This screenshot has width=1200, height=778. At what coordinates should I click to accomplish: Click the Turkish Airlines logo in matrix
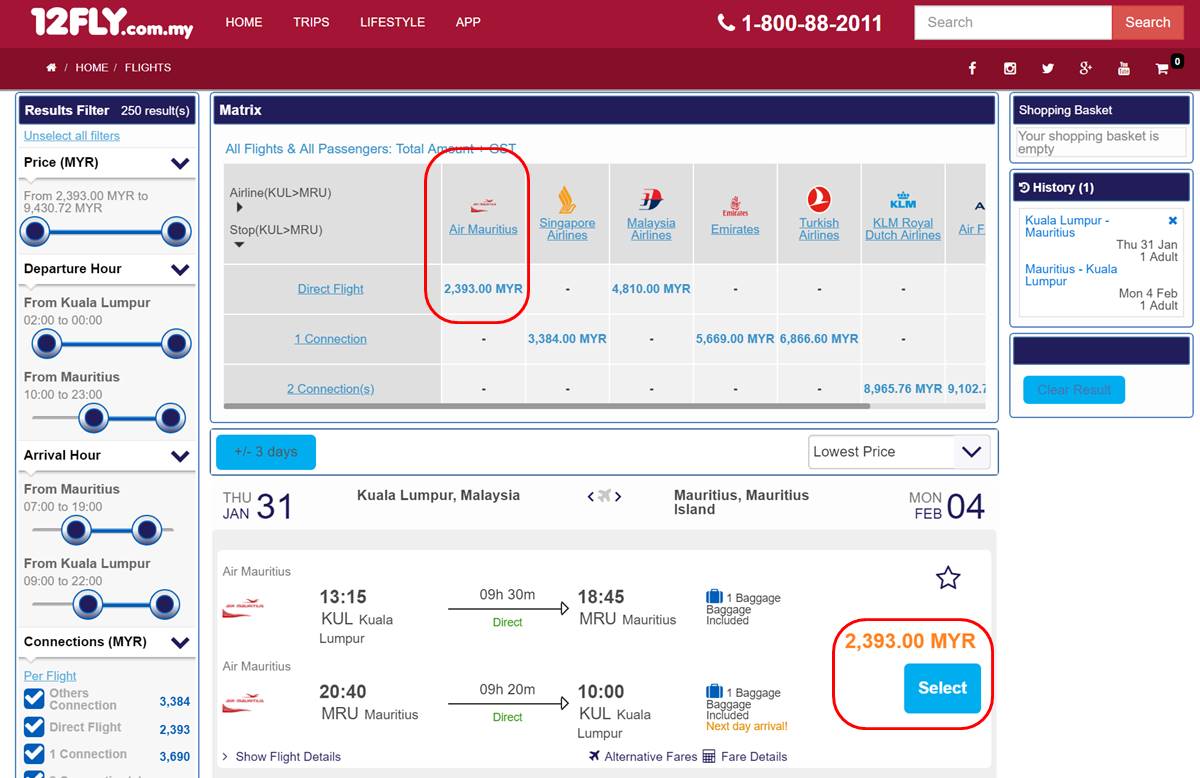[819, 200]
